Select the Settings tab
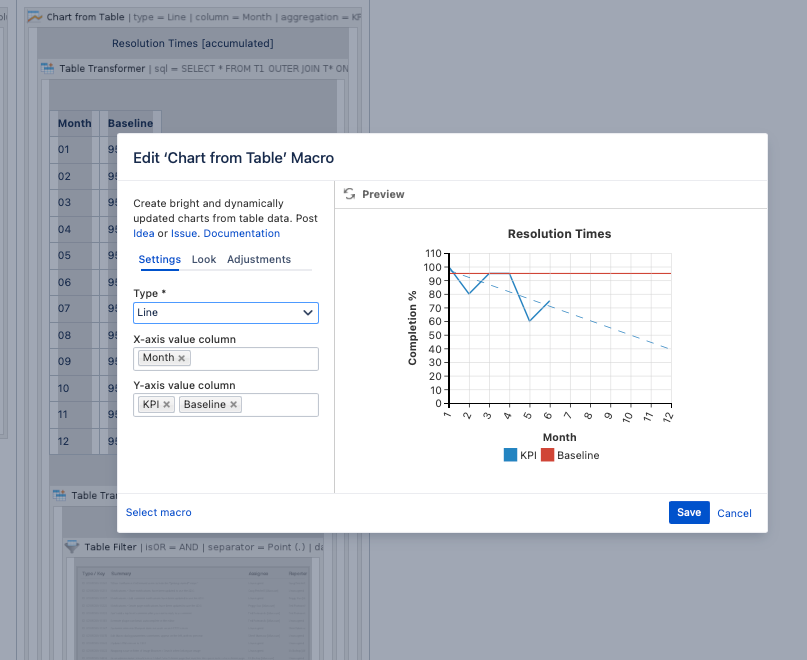This screenshot has height=660, width=807. point(160,259)
